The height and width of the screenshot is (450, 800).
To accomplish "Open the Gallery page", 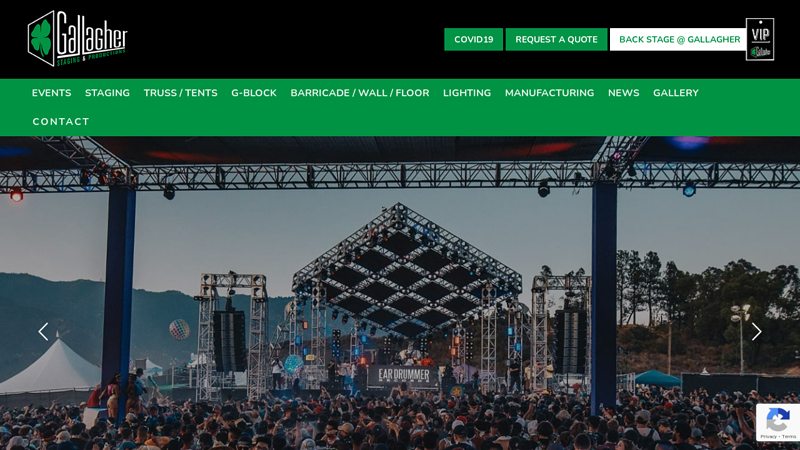I will click(x=676, y=93).
